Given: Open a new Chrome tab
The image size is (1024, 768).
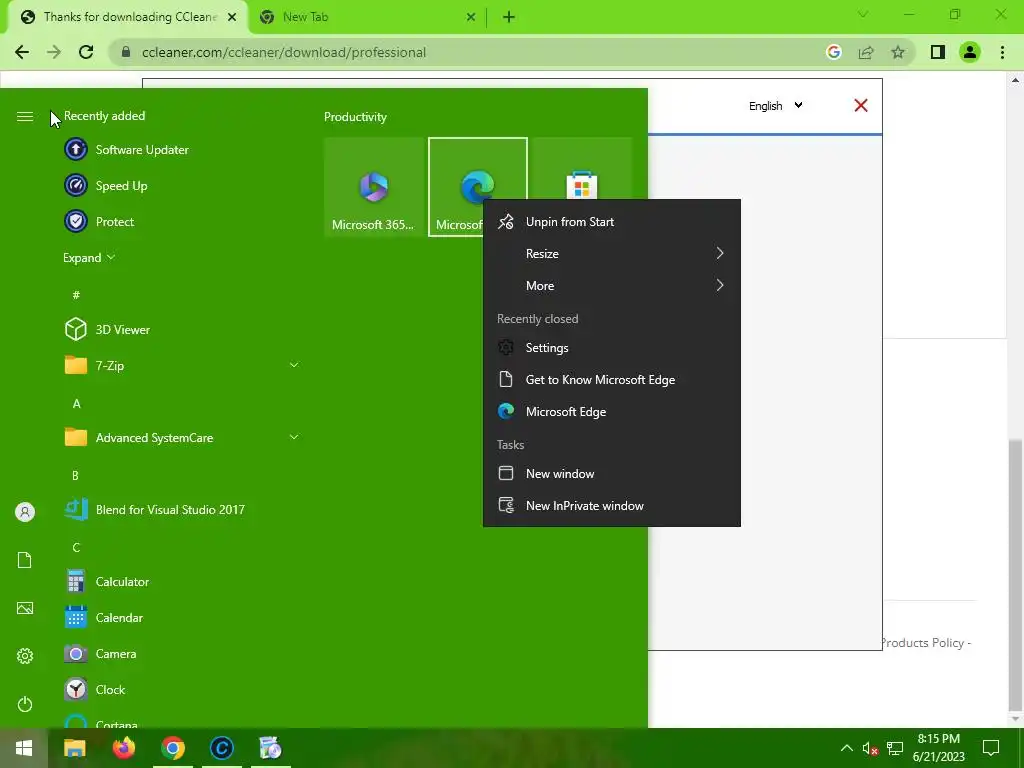Looking at the screenshot, I should pos(509,17).
